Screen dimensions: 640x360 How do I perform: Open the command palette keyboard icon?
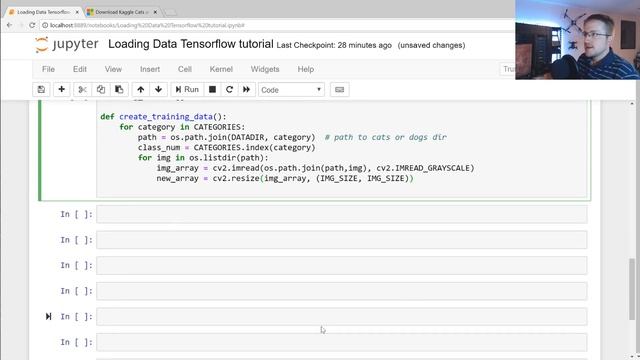tap(340, 89)
